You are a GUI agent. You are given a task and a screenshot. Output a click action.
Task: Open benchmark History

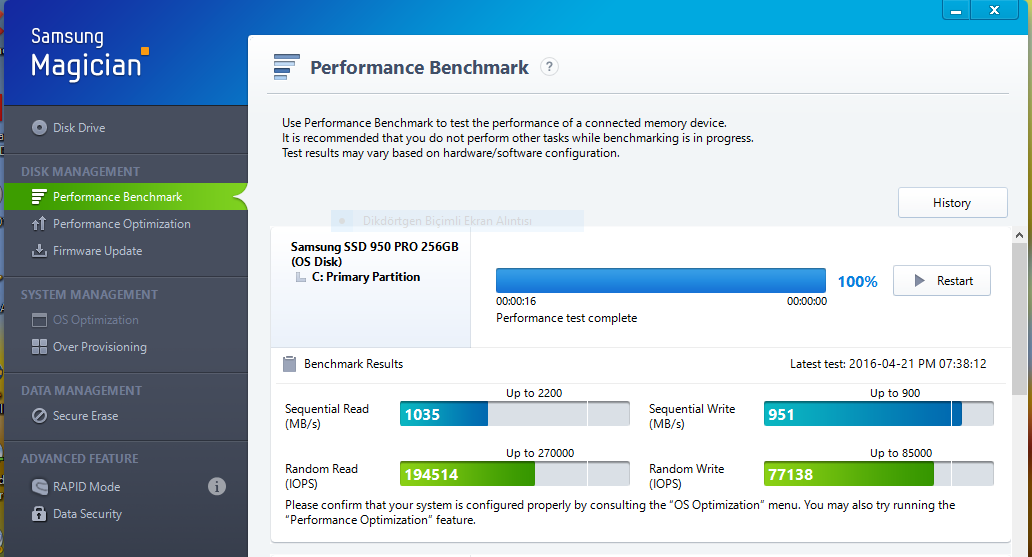click(x=952, y=203)
